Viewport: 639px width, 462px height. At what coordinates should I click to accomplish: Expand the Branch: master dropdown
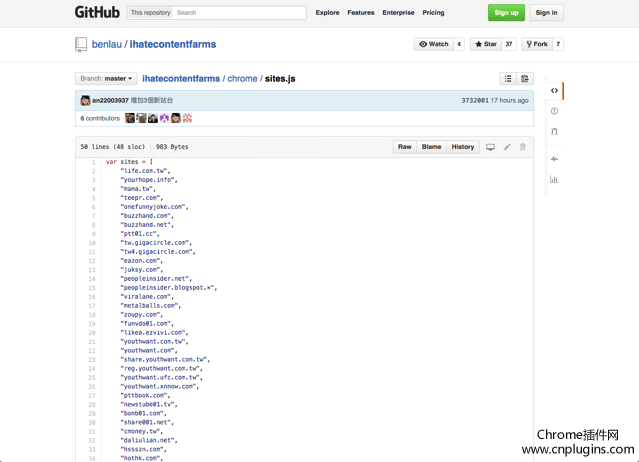(x=105, y=78)
